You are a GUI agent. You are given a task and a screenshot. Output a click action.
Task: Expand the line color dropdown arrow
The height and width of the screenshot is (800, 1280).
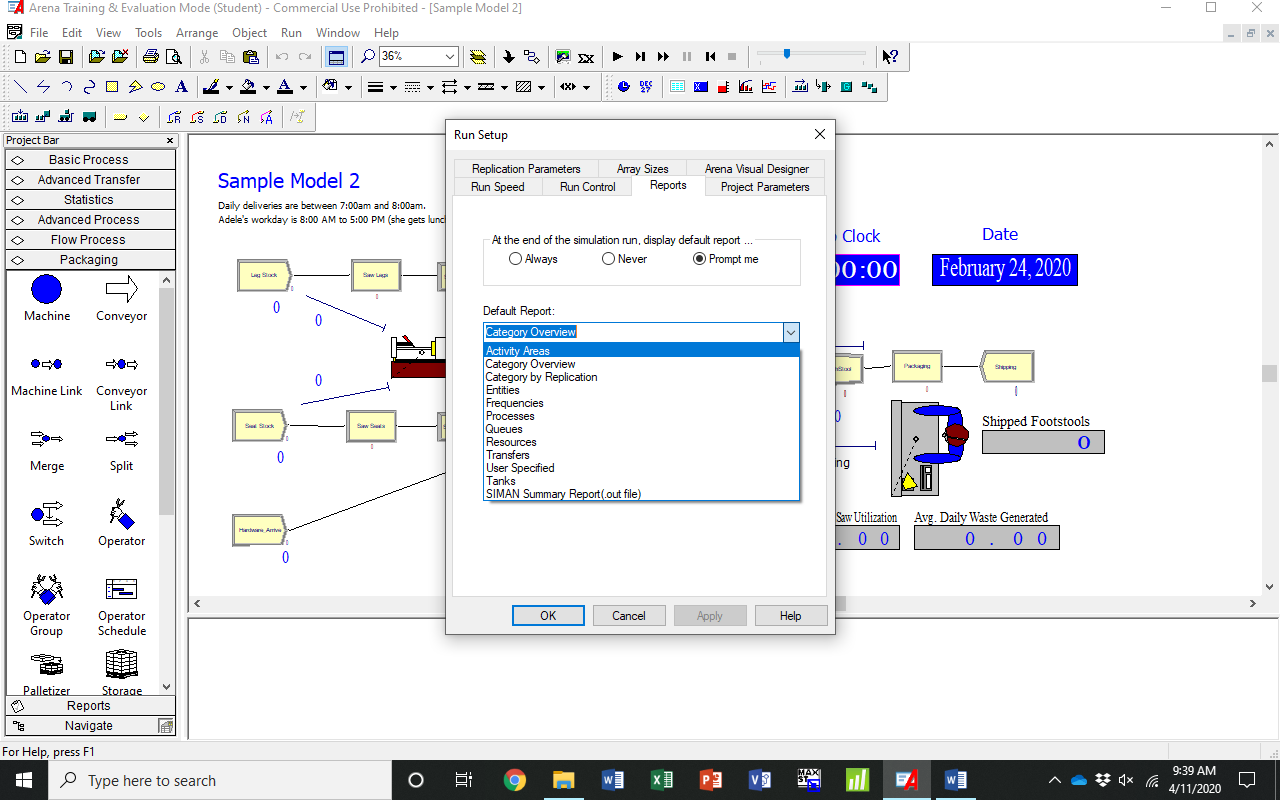(x=229, y=87)
